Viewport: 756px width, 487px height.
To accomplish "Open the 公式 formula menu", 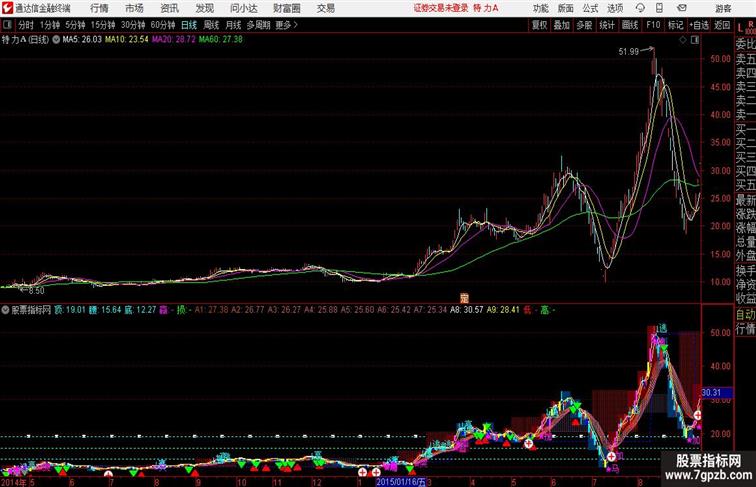I will pos(590,8).
